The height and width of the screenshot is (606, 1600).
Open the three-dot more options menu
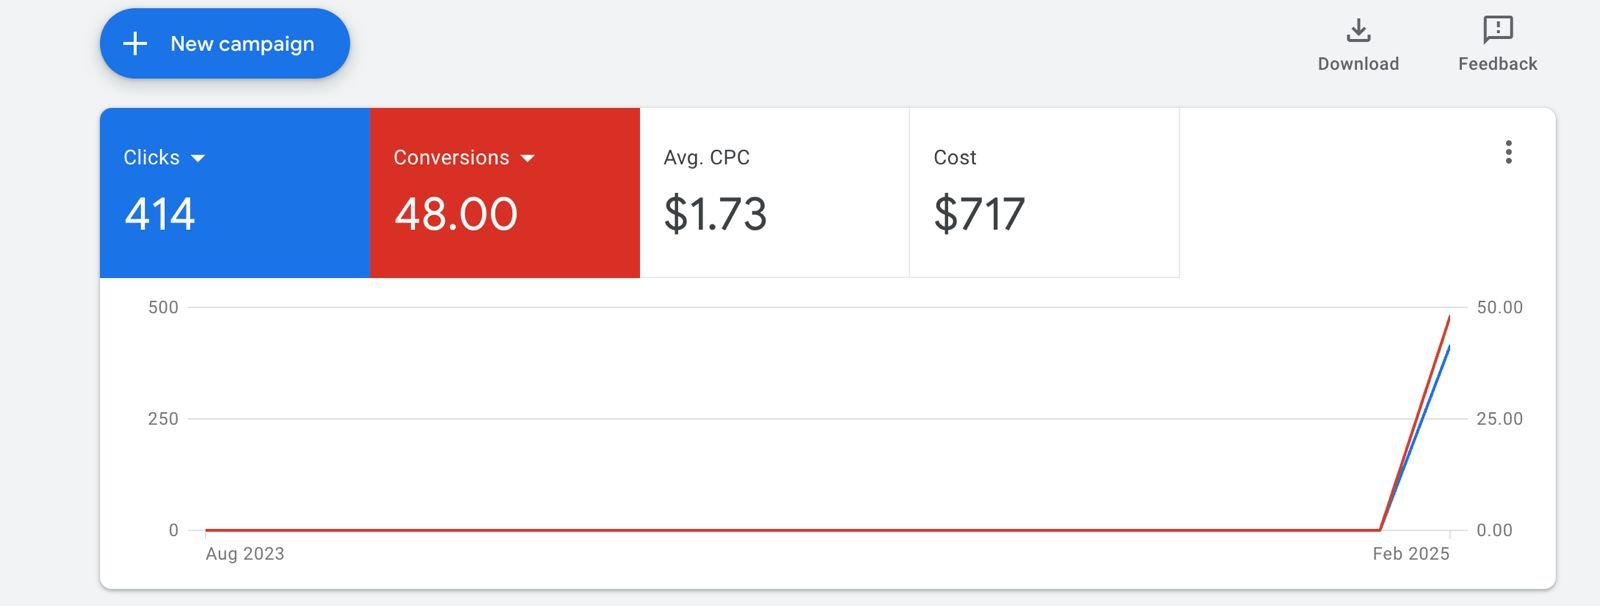1508,152
